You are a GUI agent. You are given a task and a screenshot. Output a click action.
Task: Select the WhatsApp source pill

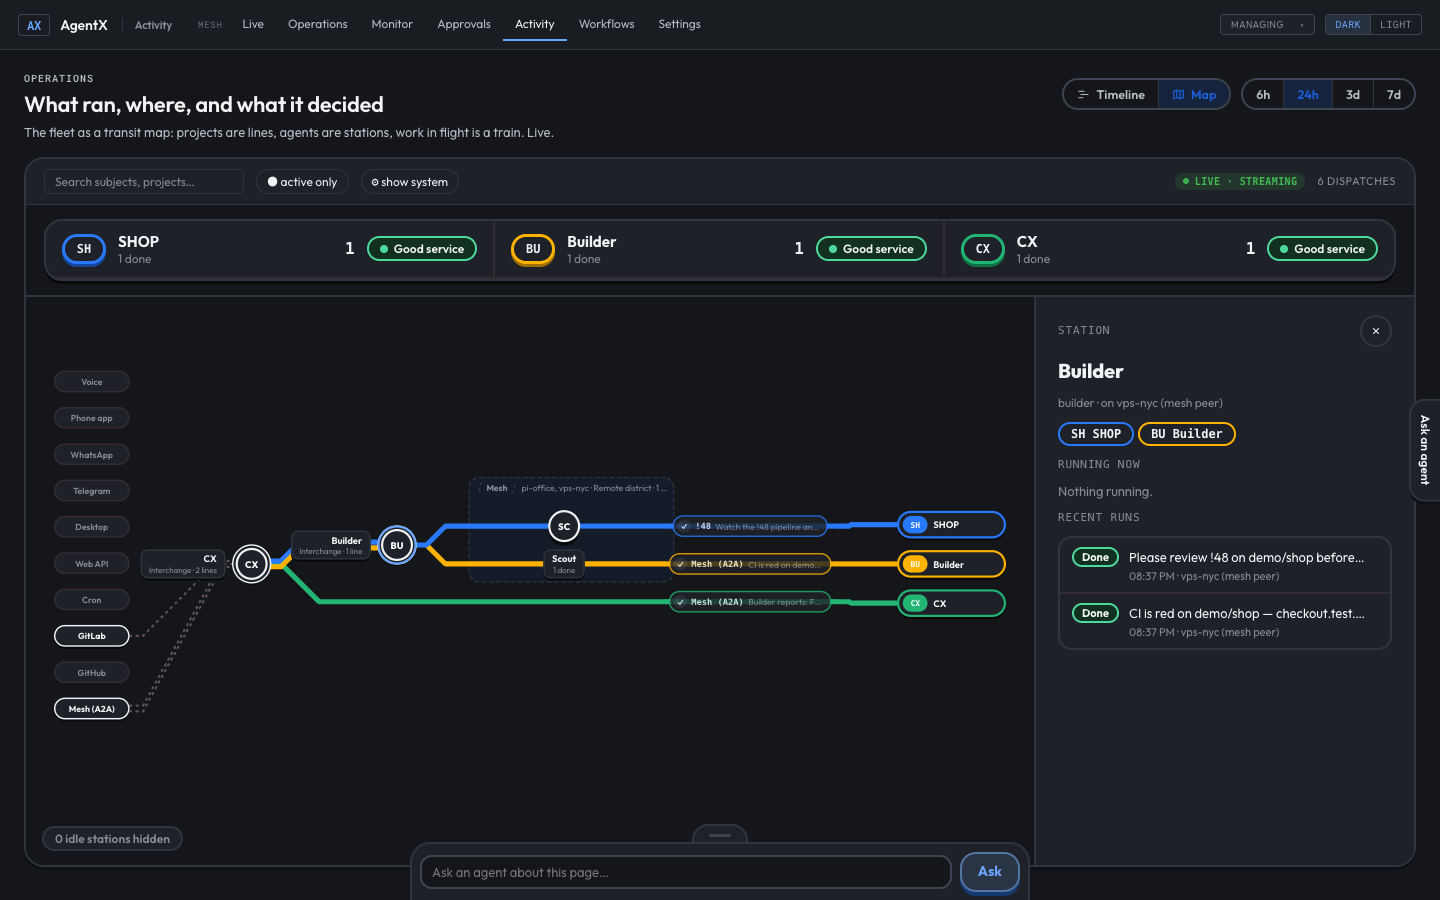pos(92,455)
